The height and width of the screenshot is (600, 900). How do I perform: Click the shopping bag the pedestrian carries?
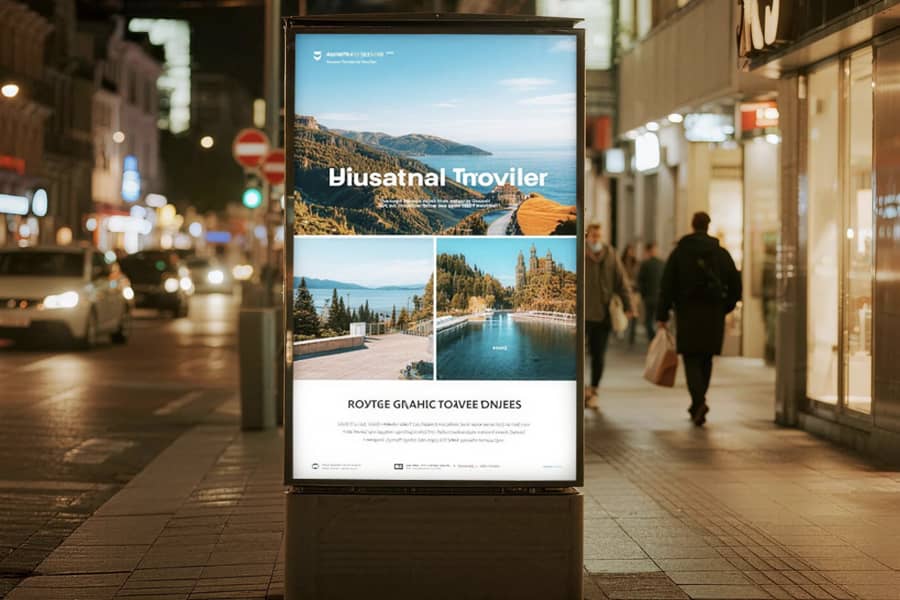tap(661, 358)
